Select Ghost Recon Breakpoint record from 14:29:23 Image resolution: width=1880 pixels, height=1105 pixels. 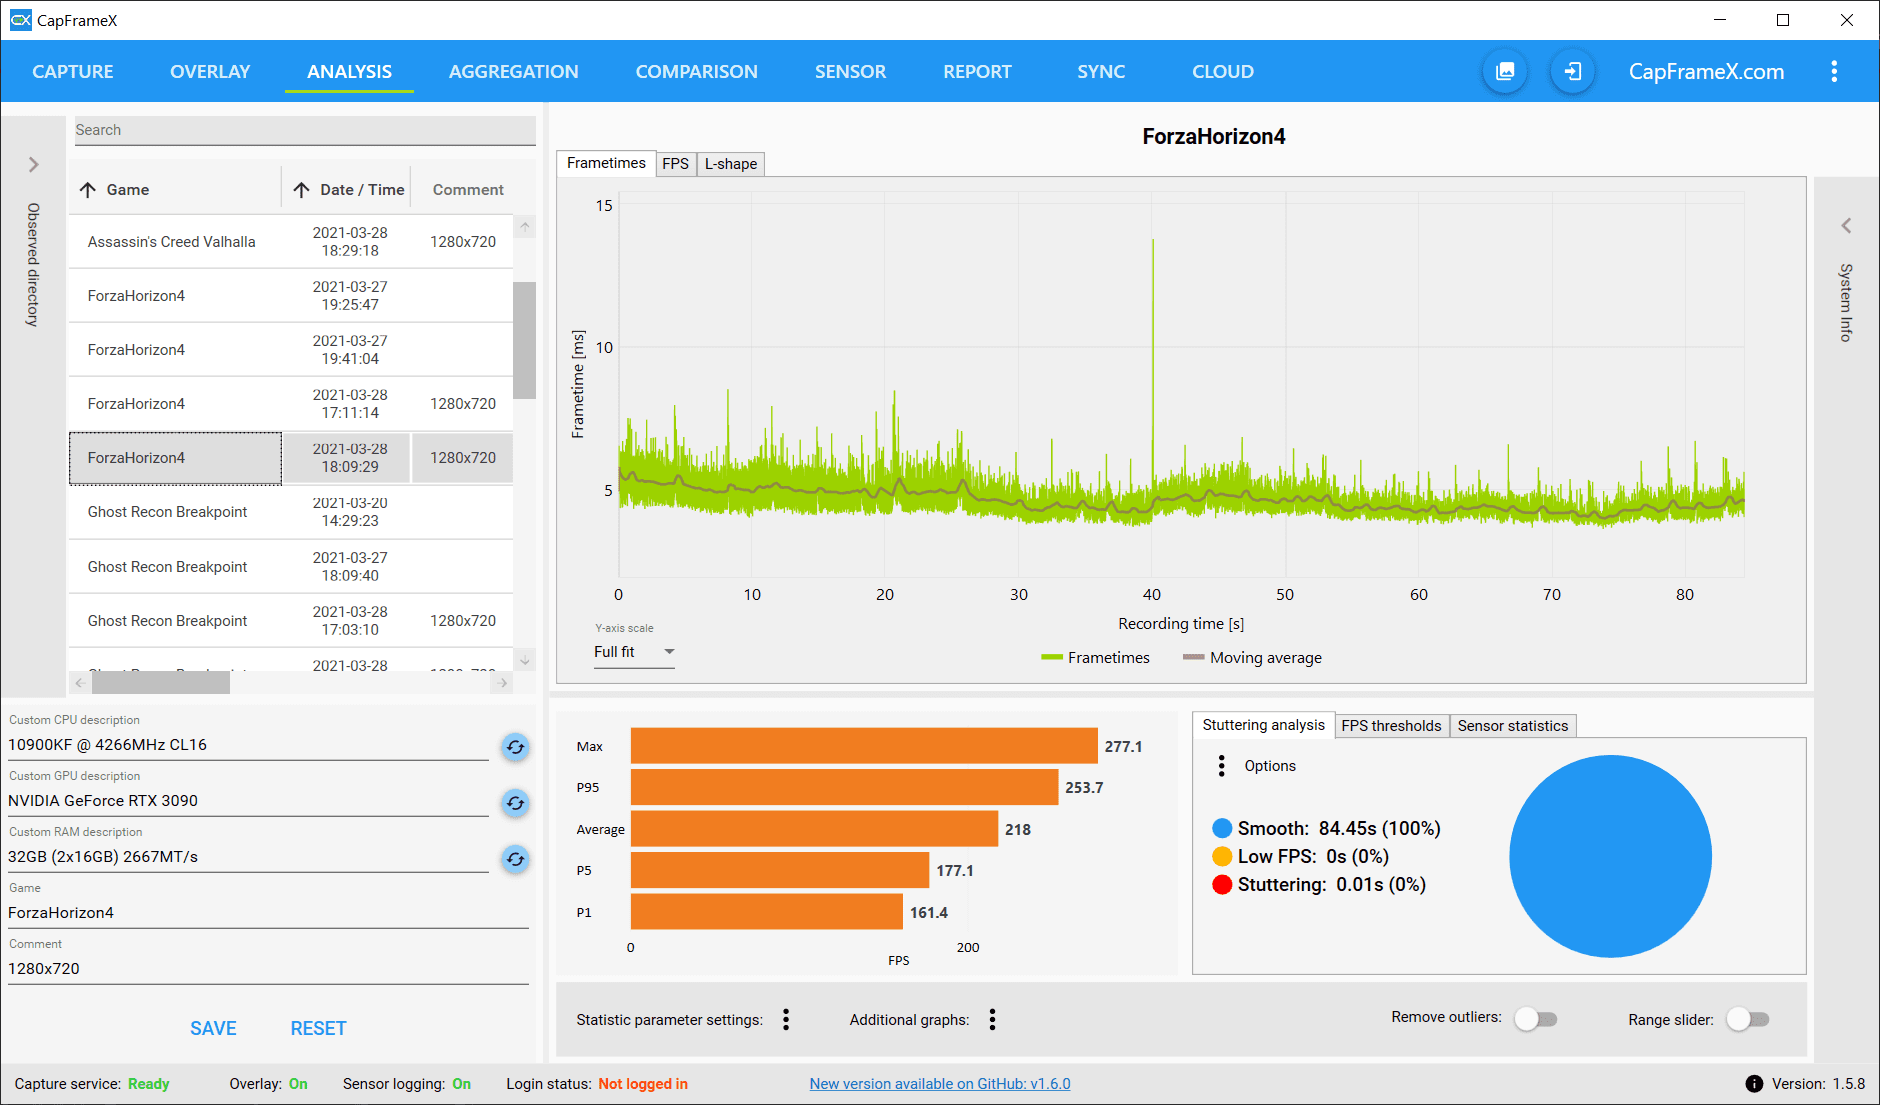click(291, 512)
